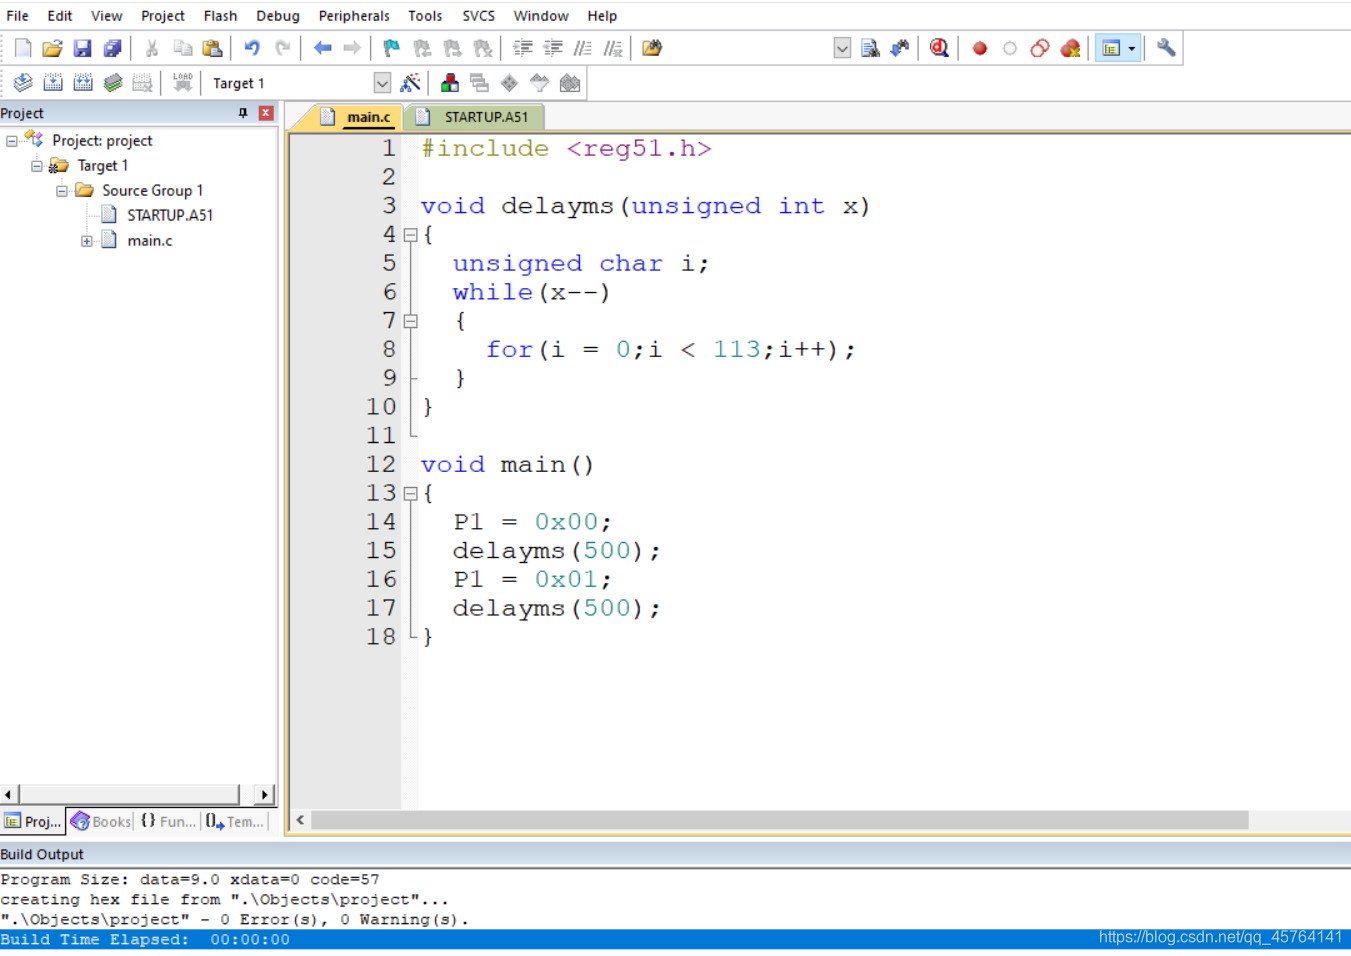The image size is (1351, 956).
Task: Open the find text dropdown
Action: 842,48
